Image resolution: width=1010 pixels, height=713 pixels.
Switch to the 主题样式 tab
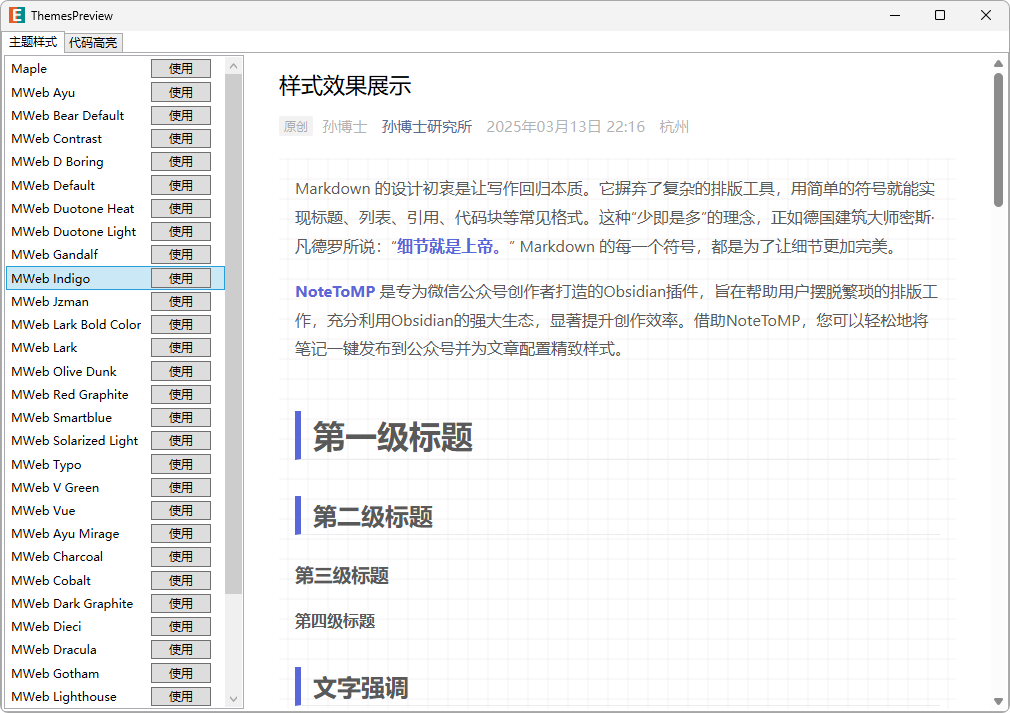(x=33, y=42)
